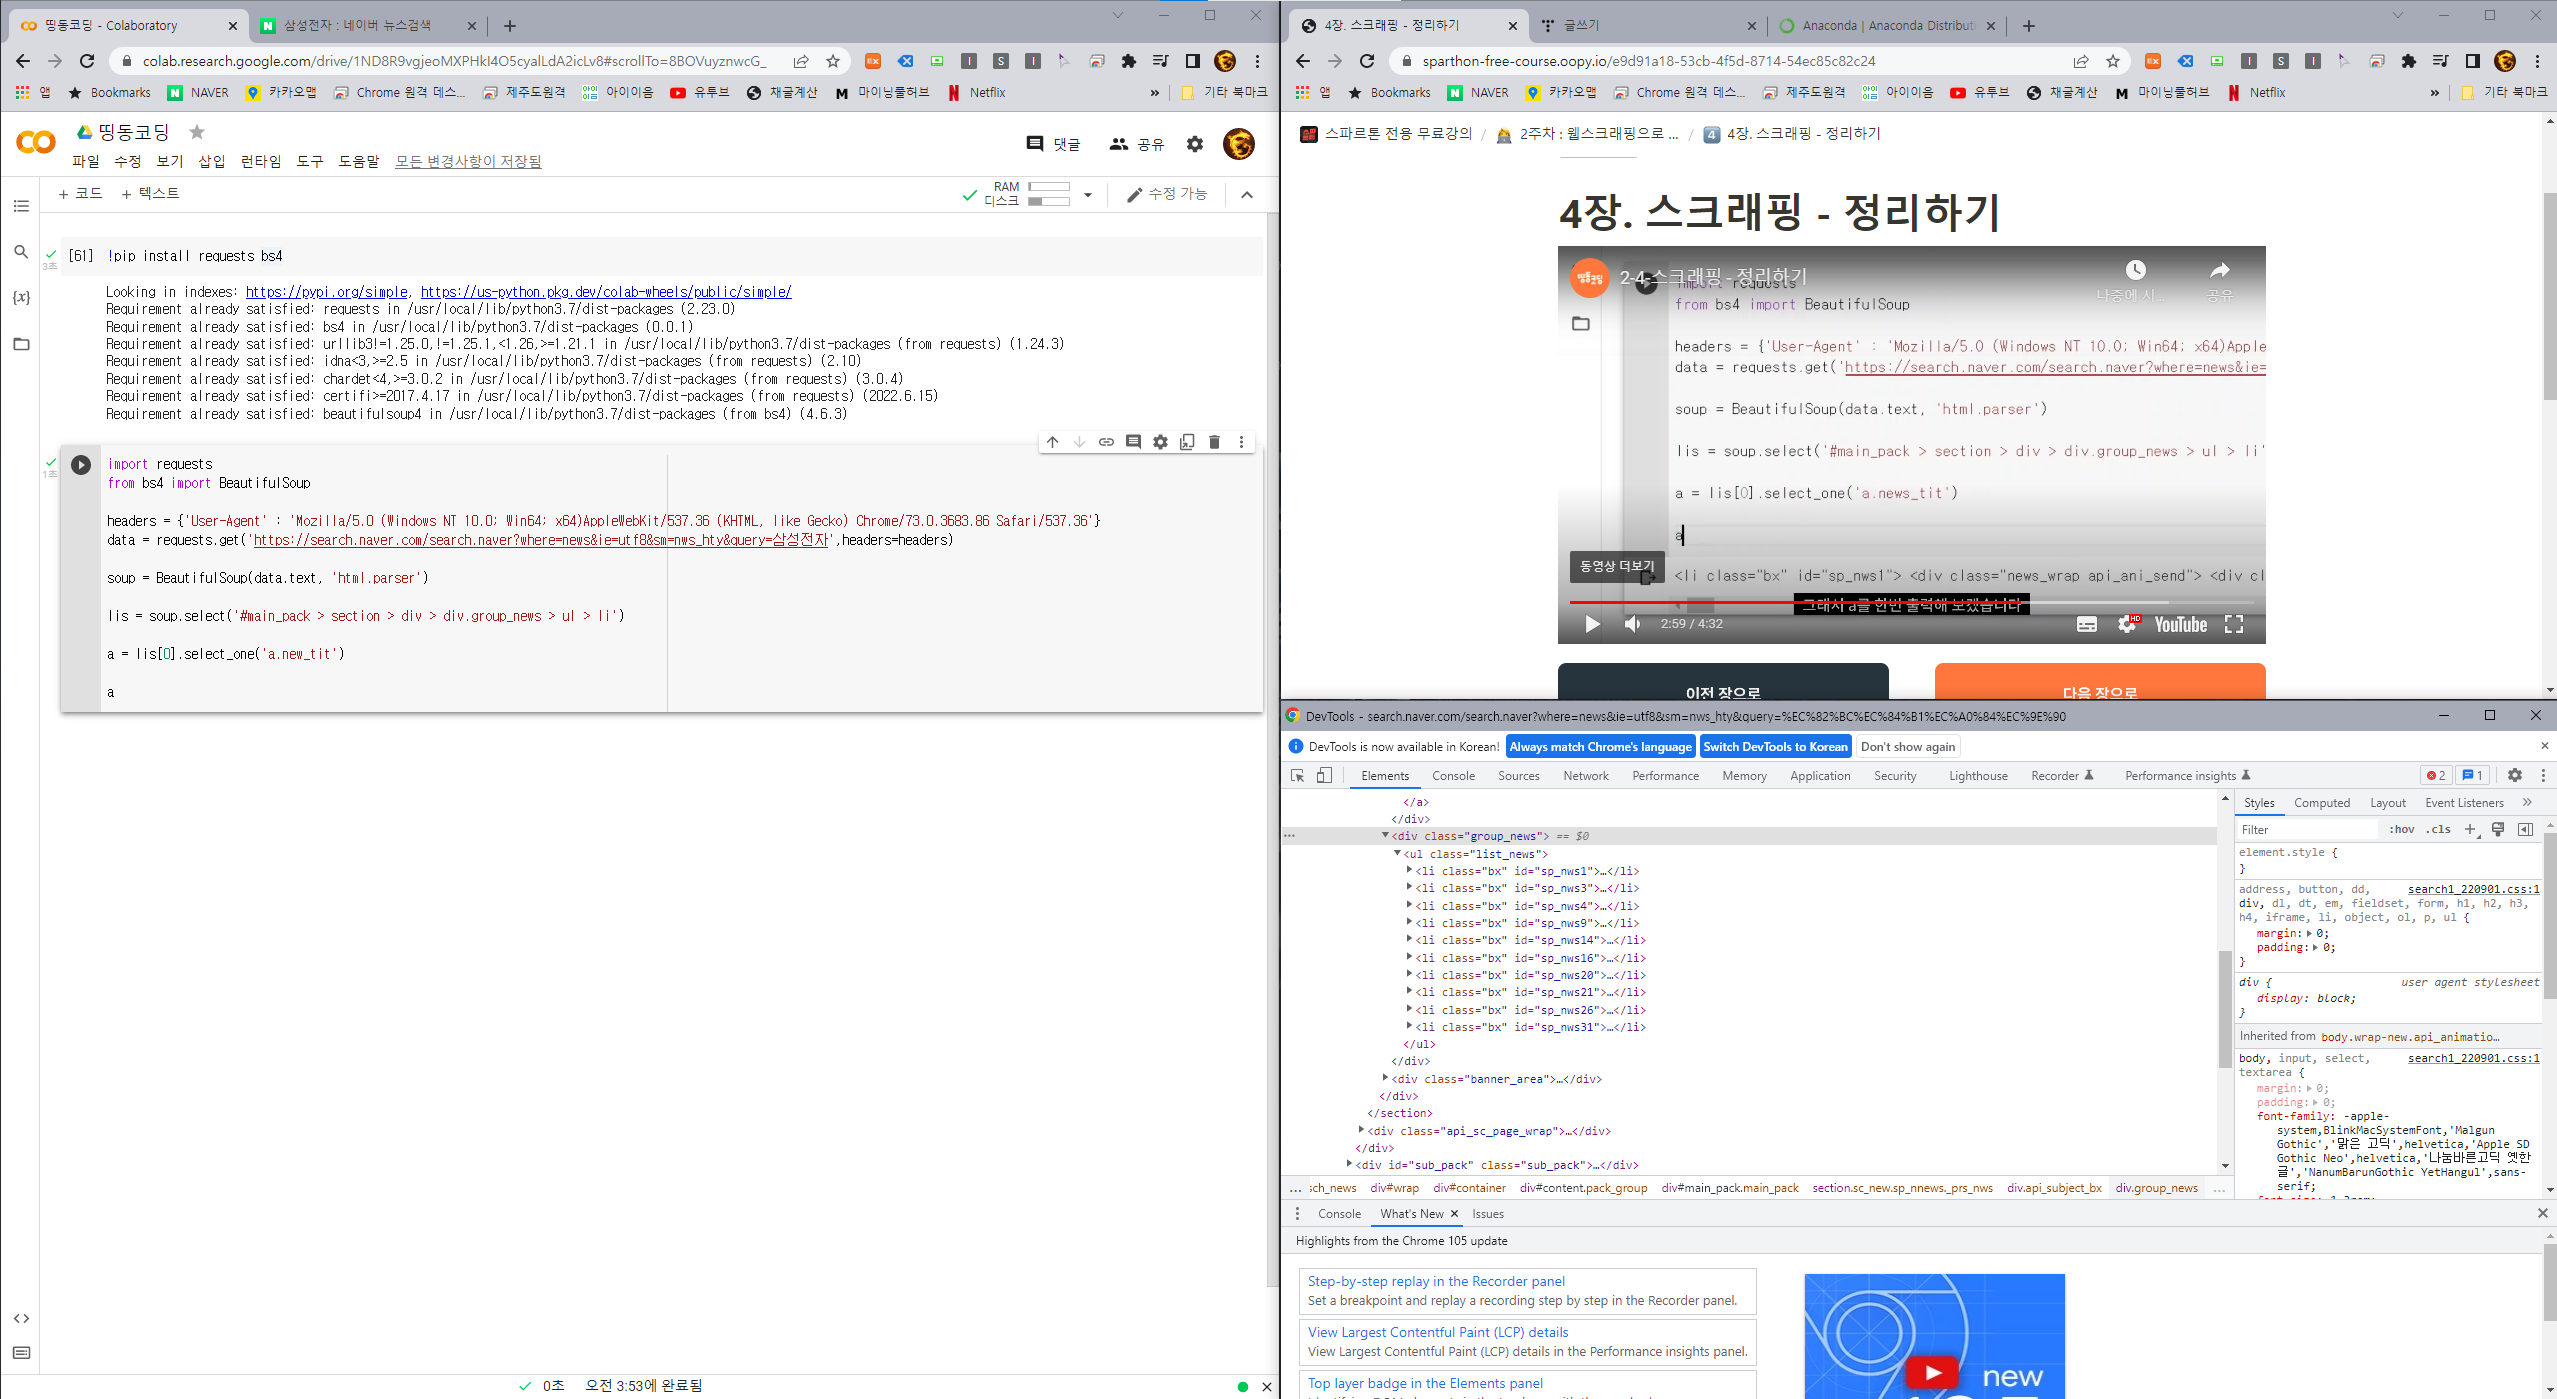Open DevTools settings gear

2514,775
